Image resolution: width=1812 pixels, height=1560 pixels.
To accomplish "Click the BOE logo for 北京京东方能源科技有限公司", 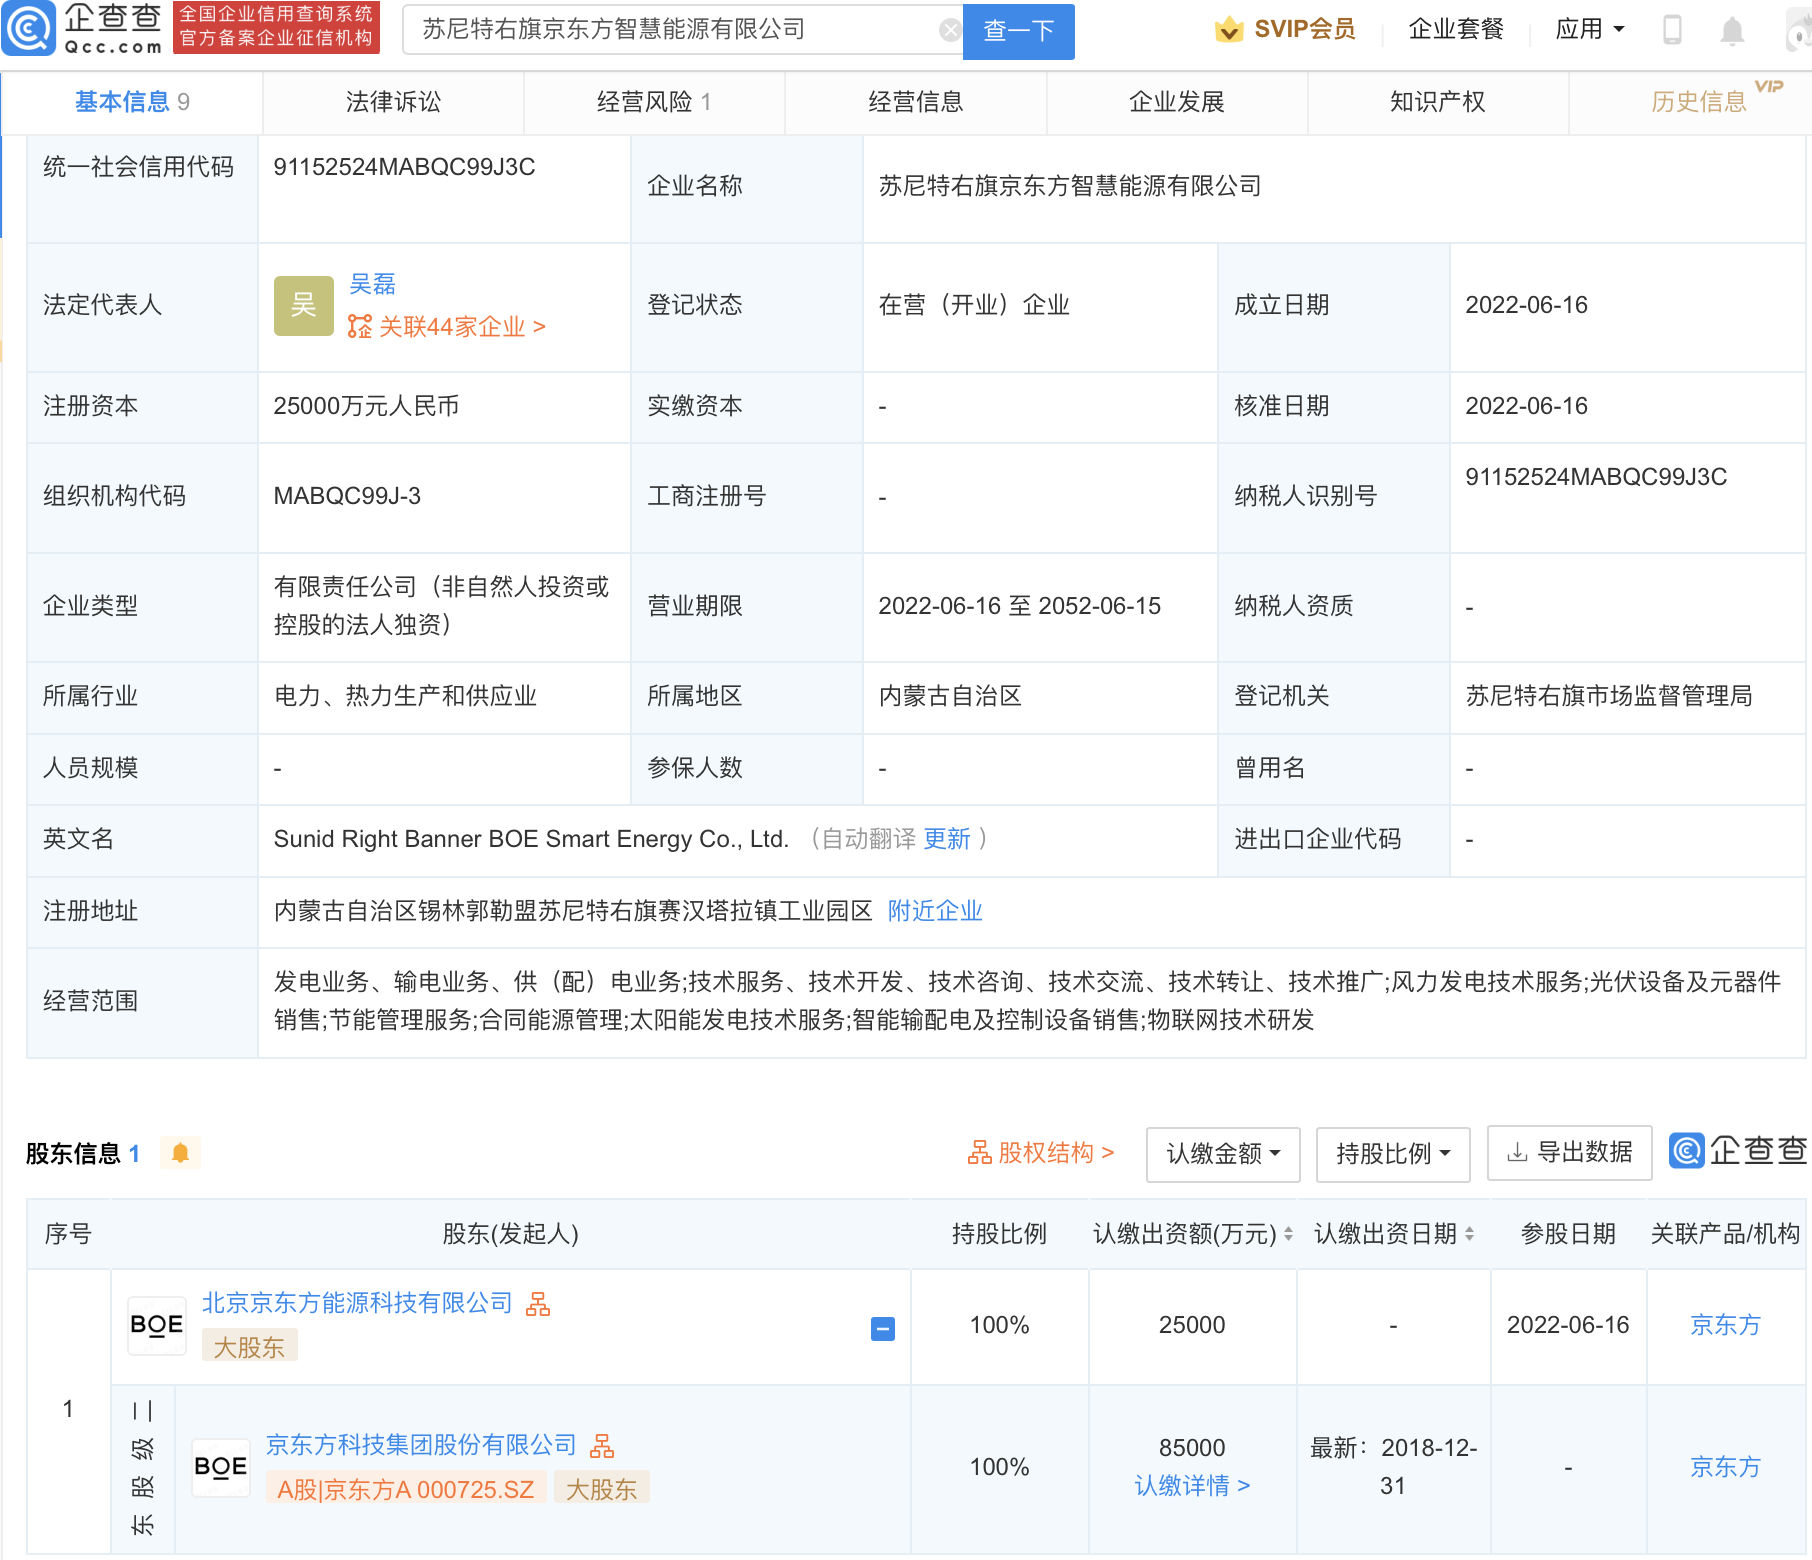I will click(x=157, y=1326).
